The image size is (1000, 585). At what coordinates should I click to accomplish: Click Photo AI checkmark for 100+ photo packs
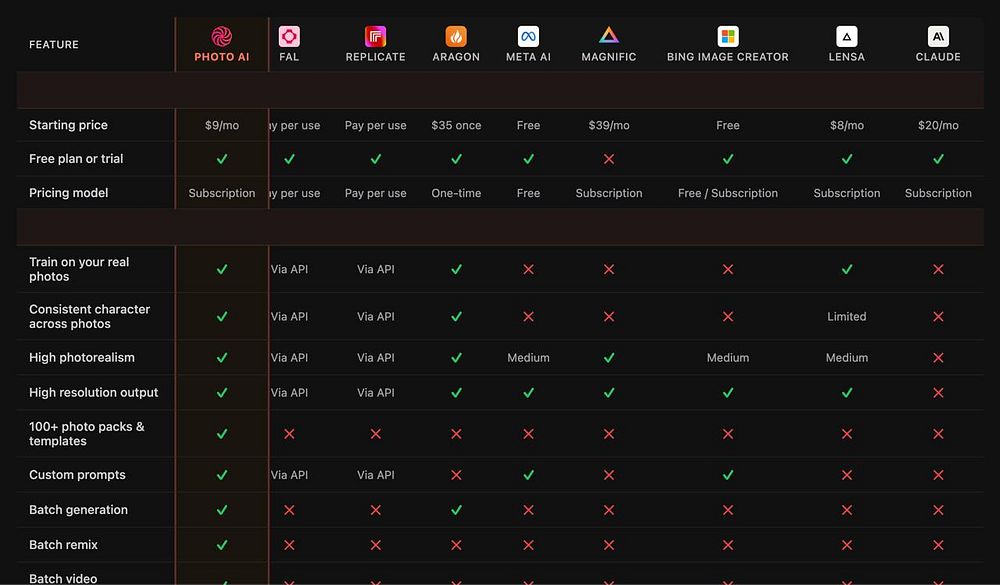click(222, 434)
